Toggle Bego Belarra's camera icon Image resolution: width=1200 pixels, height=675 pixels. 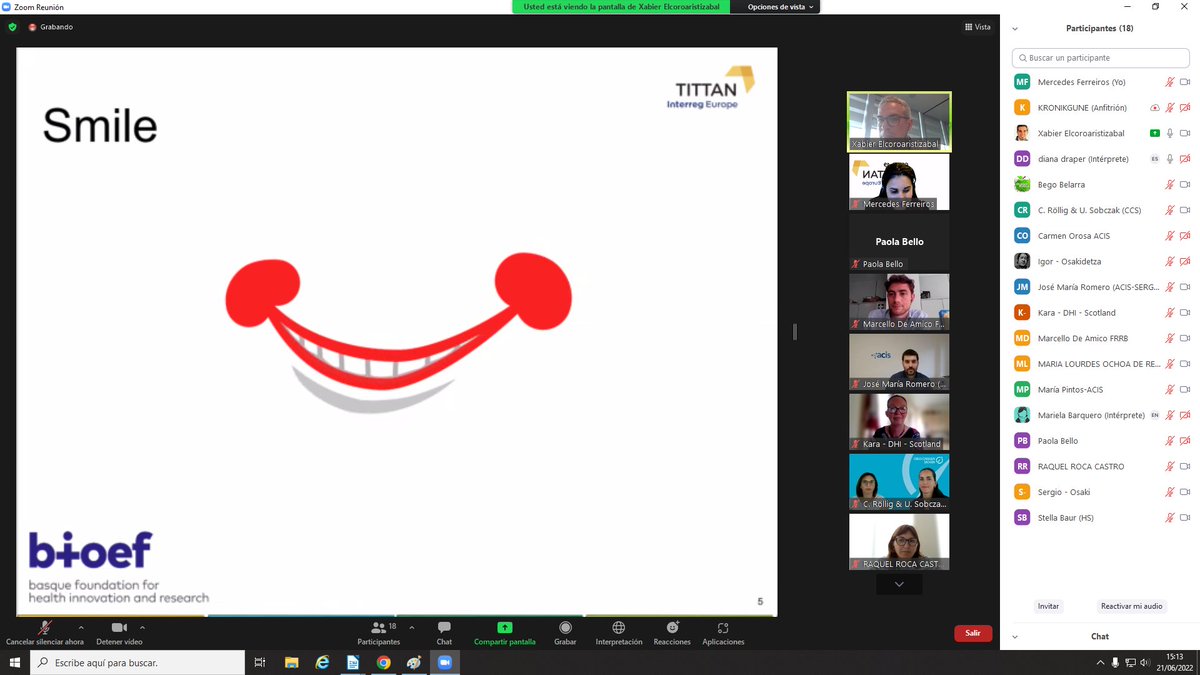pyautogui.click(x=1186, y=184)
